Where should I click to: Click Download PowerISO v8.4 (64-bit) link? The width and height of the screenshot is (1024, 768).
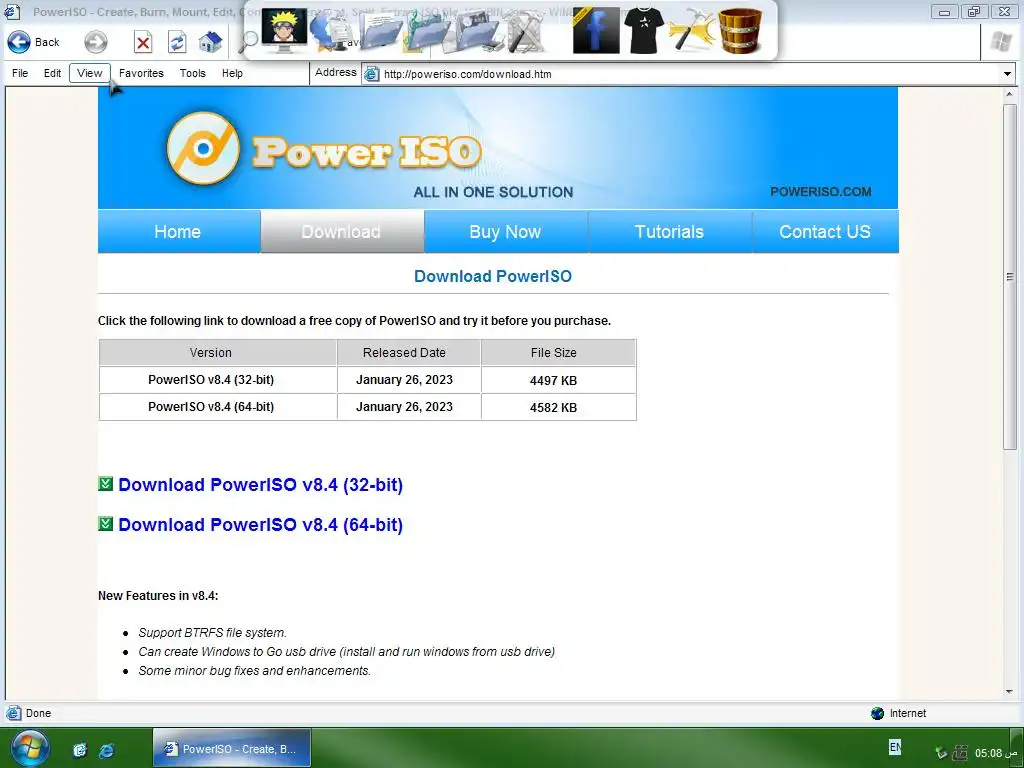[x=261, y=524]
